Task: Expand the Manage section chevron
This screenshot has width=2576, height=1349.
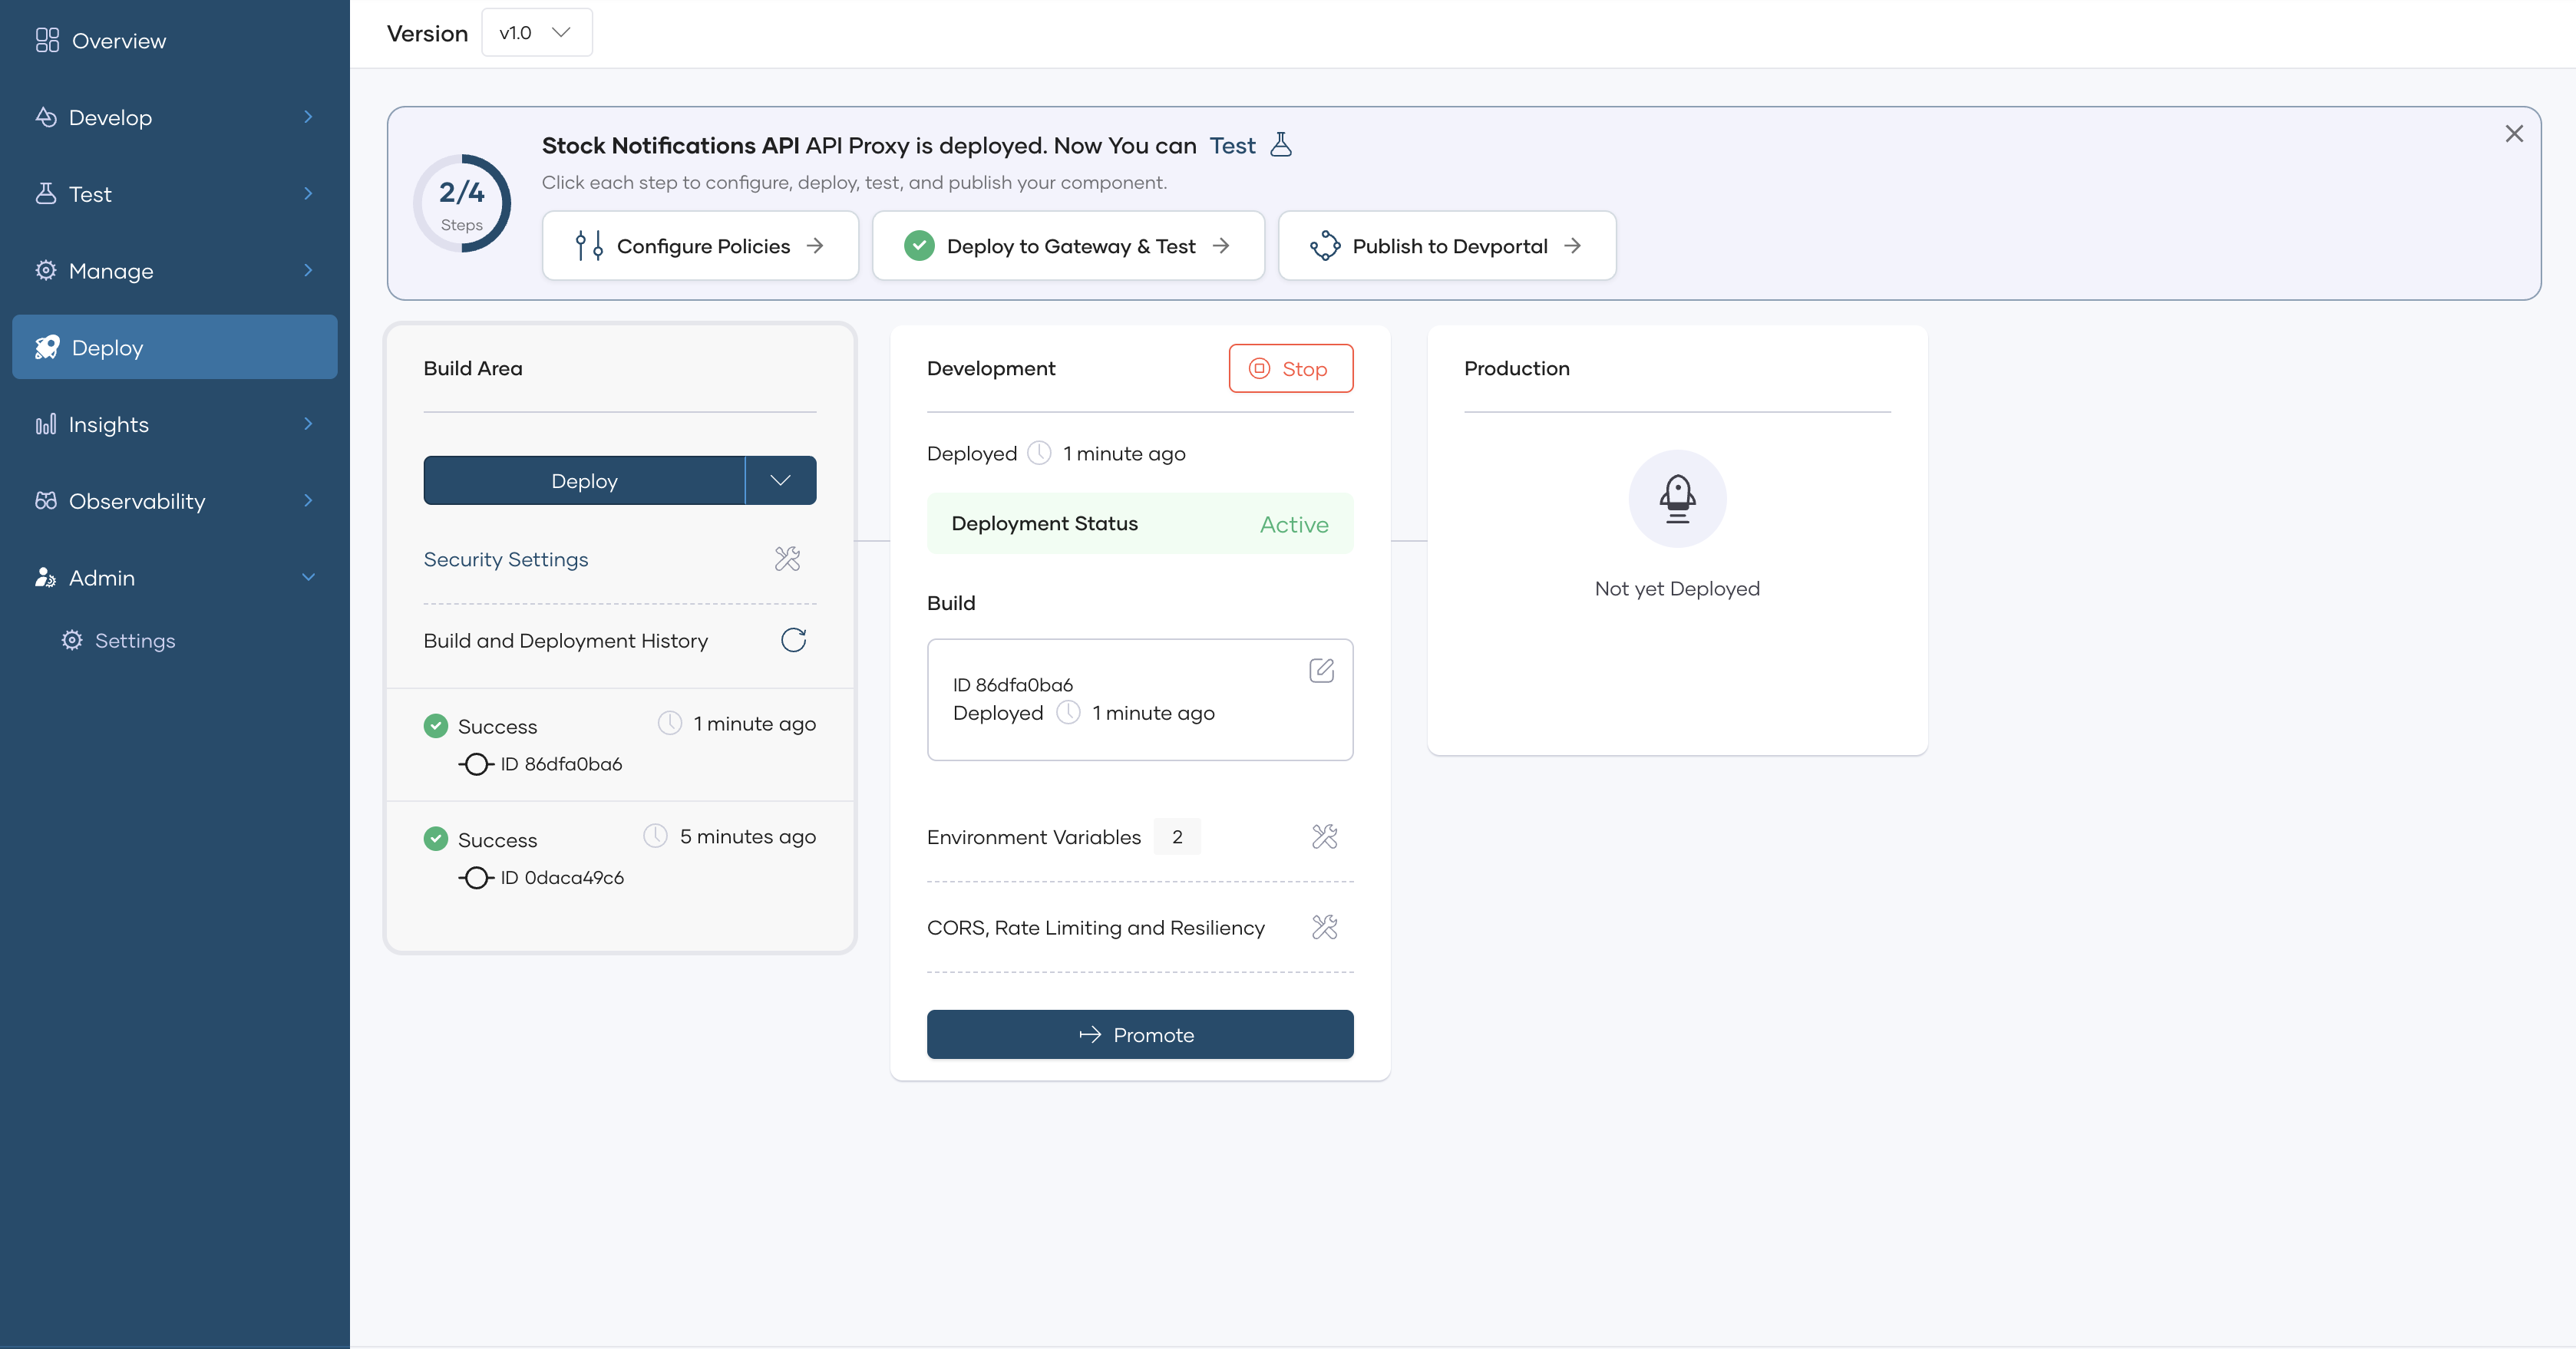Action: tap(308, 270)
